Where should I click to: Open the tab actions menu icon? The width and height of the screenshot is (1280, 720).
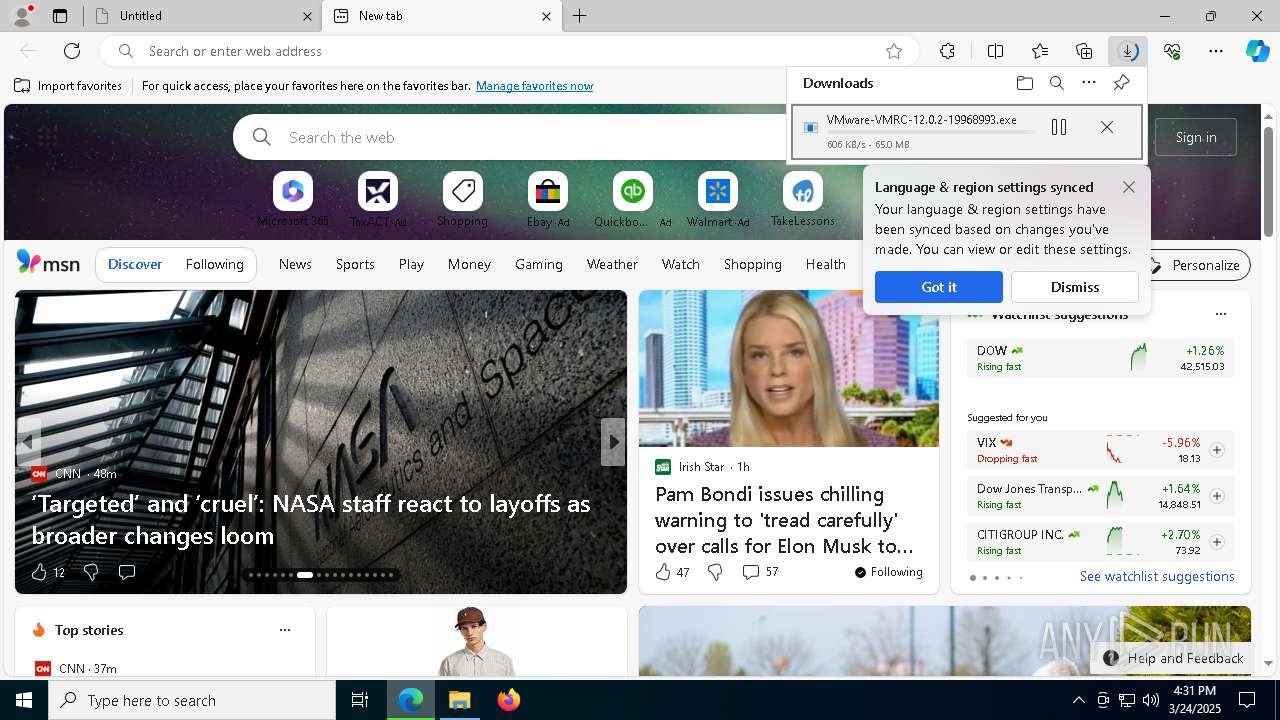tap(60, 16)
